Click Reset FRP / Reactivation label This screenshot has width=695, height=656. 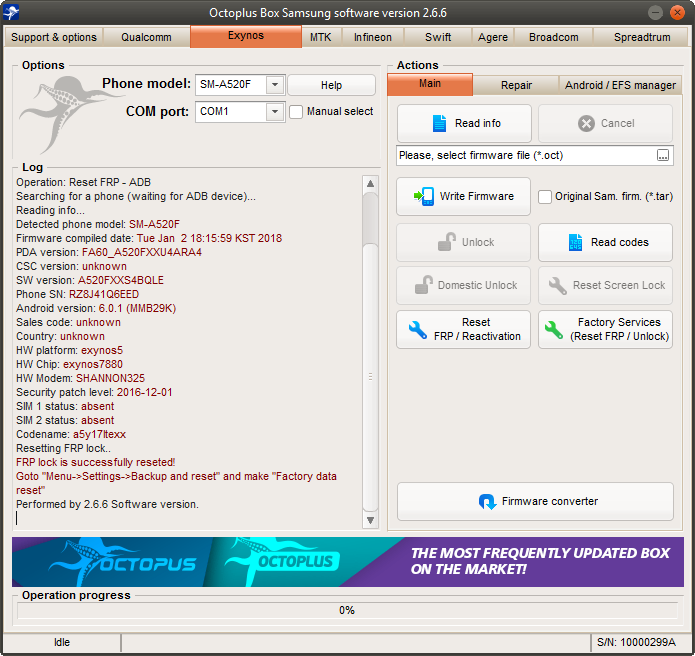pos(477,329)
